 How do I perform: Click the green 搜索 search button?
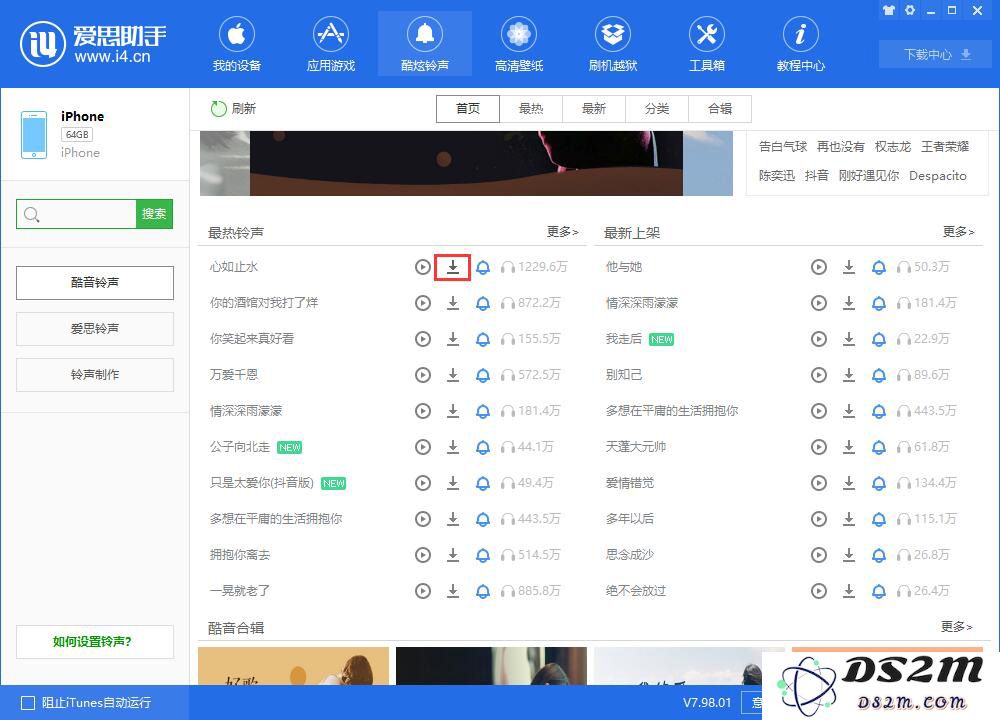point(154,214)
